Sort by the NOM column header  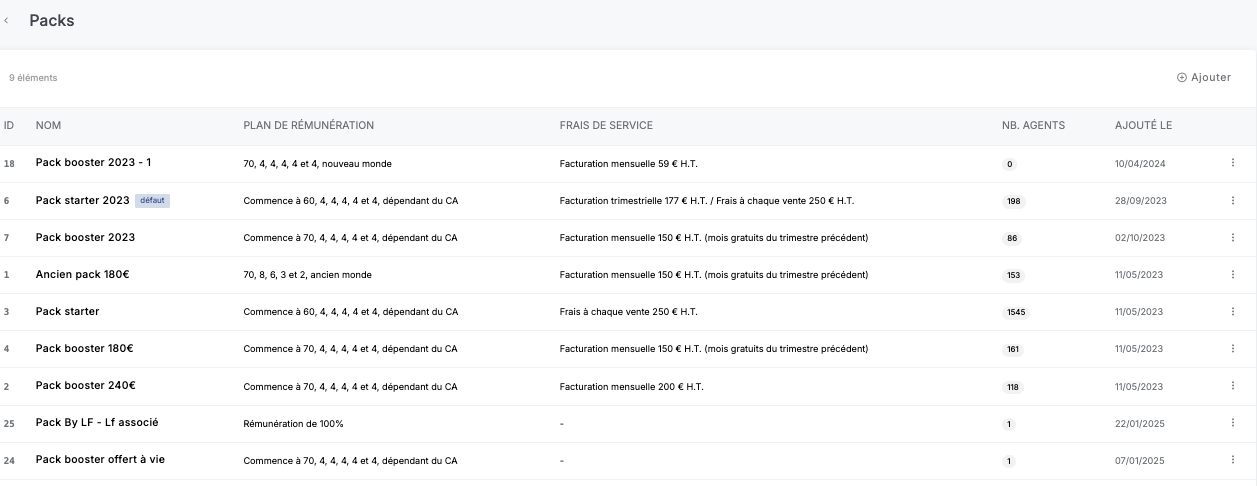[48, 126]
